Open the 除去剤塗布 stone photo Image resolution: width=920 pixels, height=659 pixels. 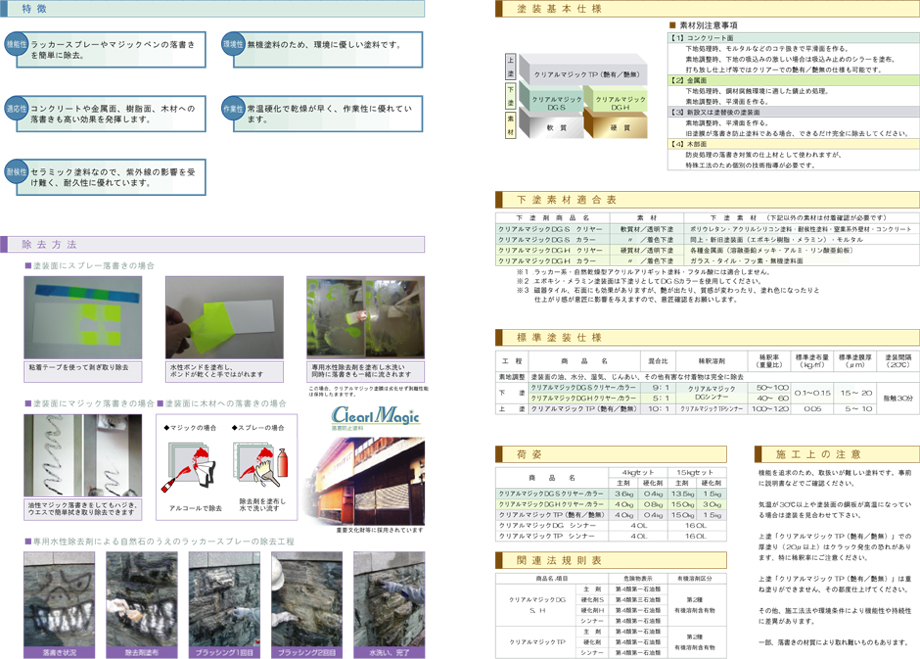(x=141, y=600)
